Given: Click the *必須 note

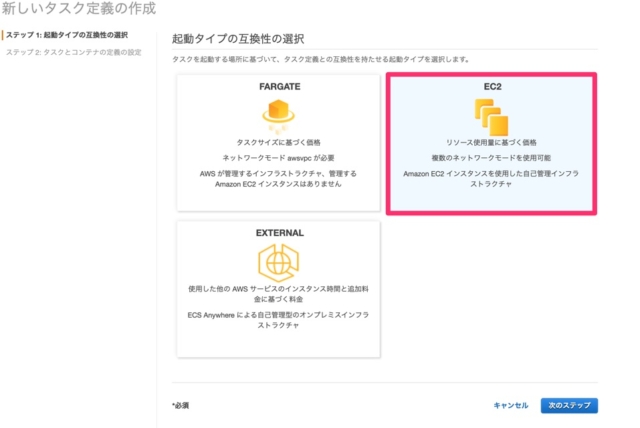Looking at the screenshot, I should point(180,406).
